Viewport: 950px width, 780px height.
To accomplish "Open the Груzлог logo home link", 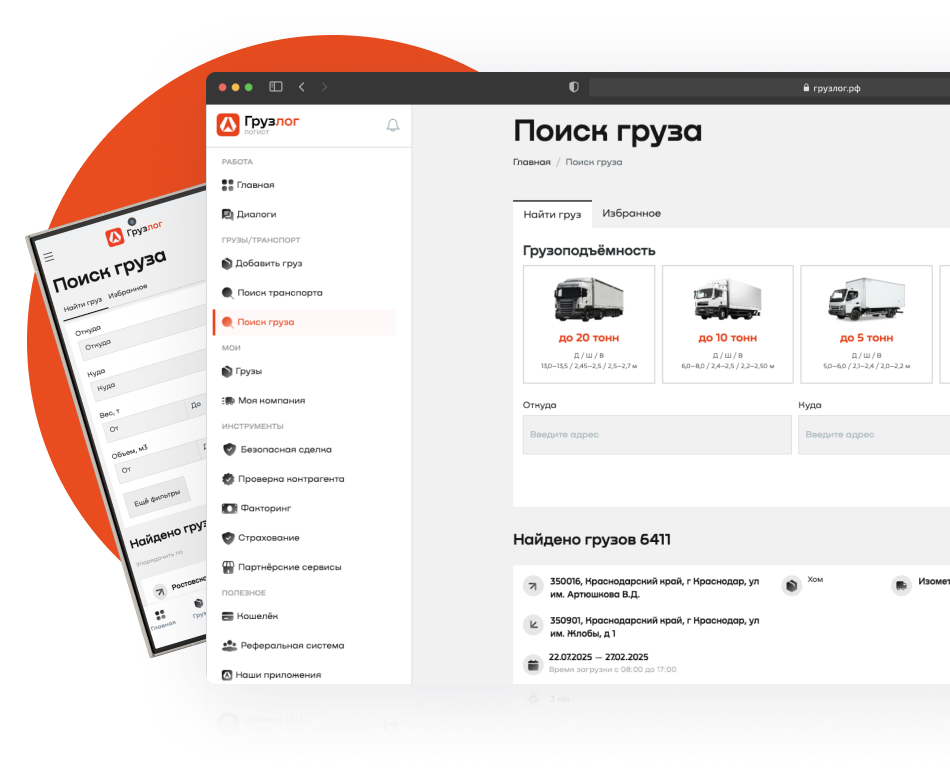I will [257, 125].
